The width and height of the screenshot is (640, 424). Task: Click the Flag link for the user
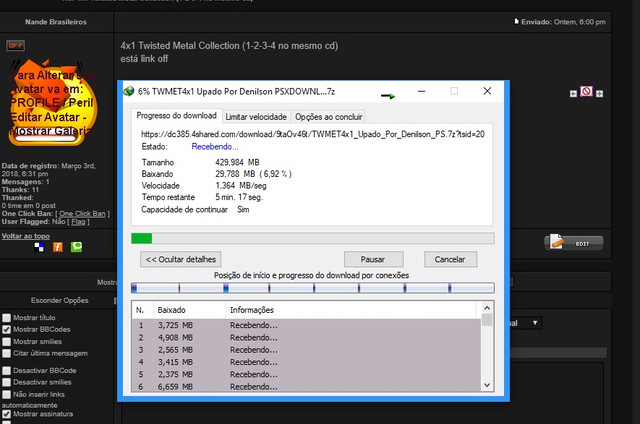(78, 222)
